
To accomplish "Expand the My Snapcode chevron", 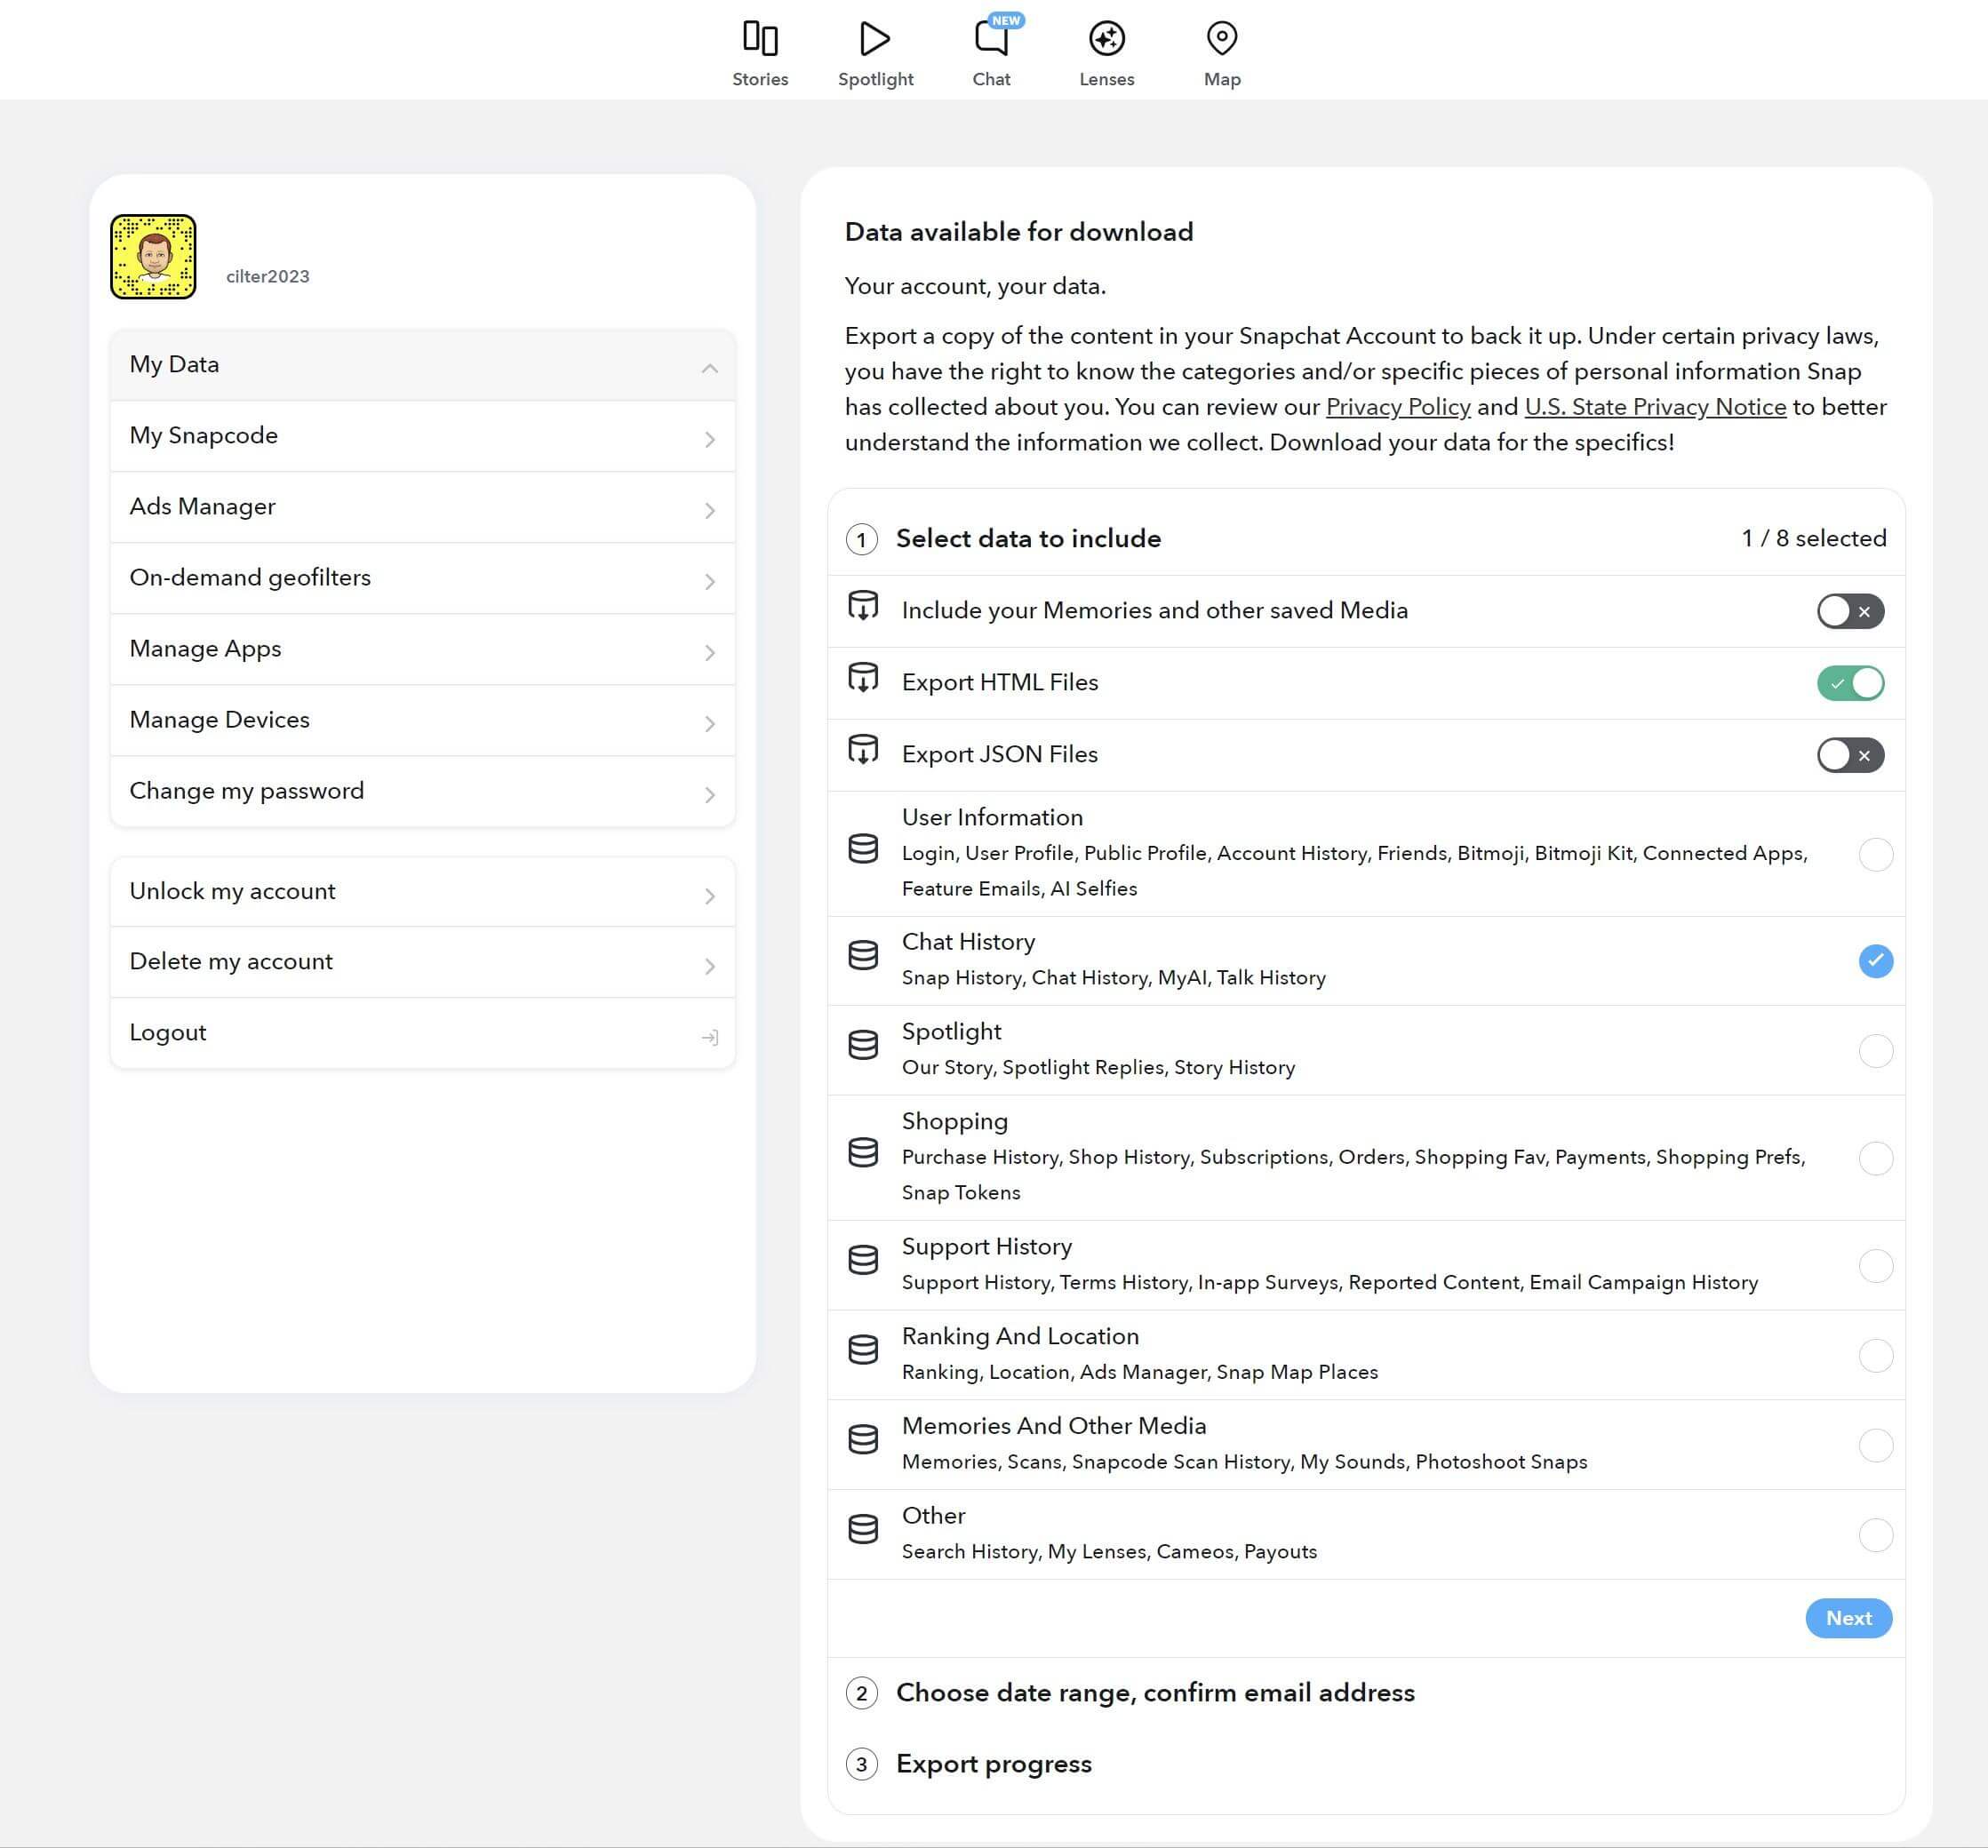I will click(x=709, y=439).
